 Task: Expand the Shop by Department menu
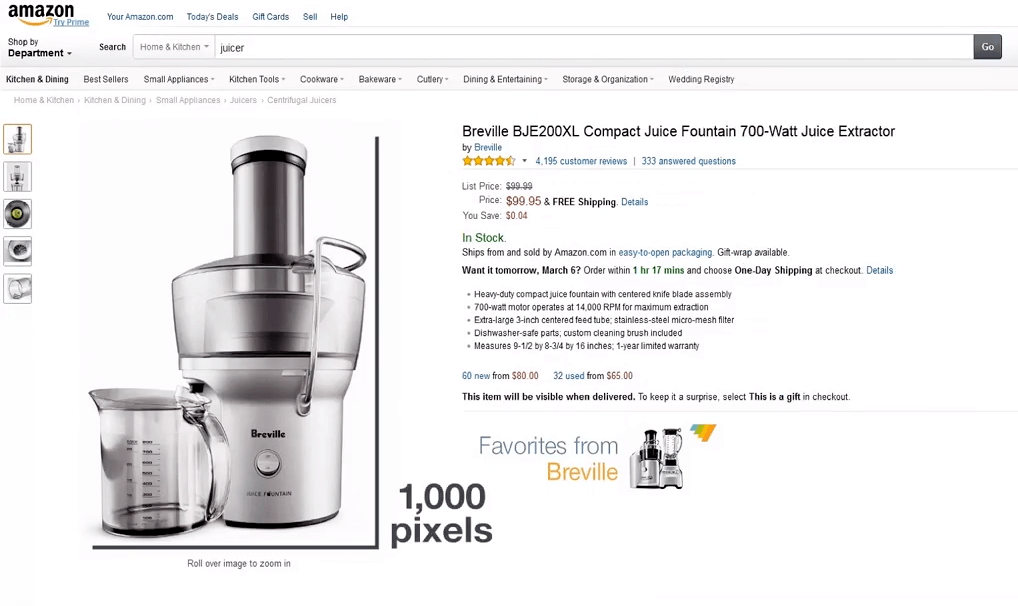point(40,47)
